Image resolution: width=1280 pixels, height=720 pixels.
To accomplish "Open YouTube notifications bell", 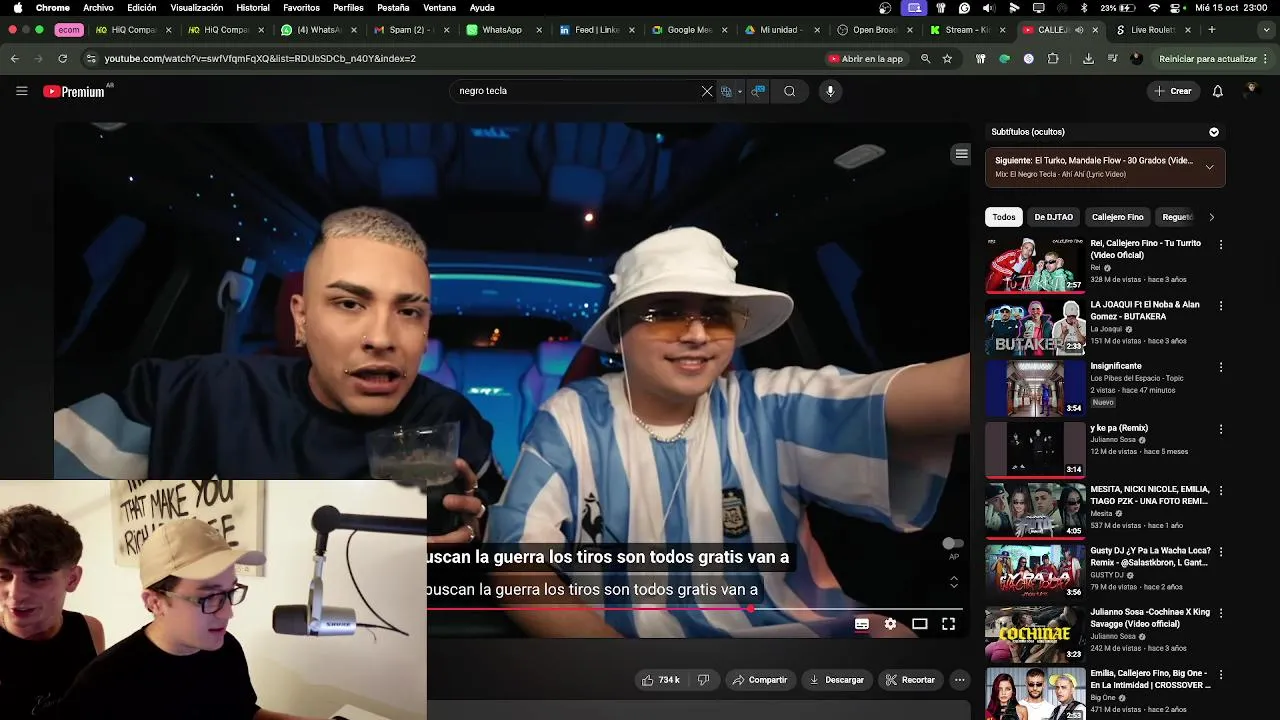I will tap(1217, 91).
